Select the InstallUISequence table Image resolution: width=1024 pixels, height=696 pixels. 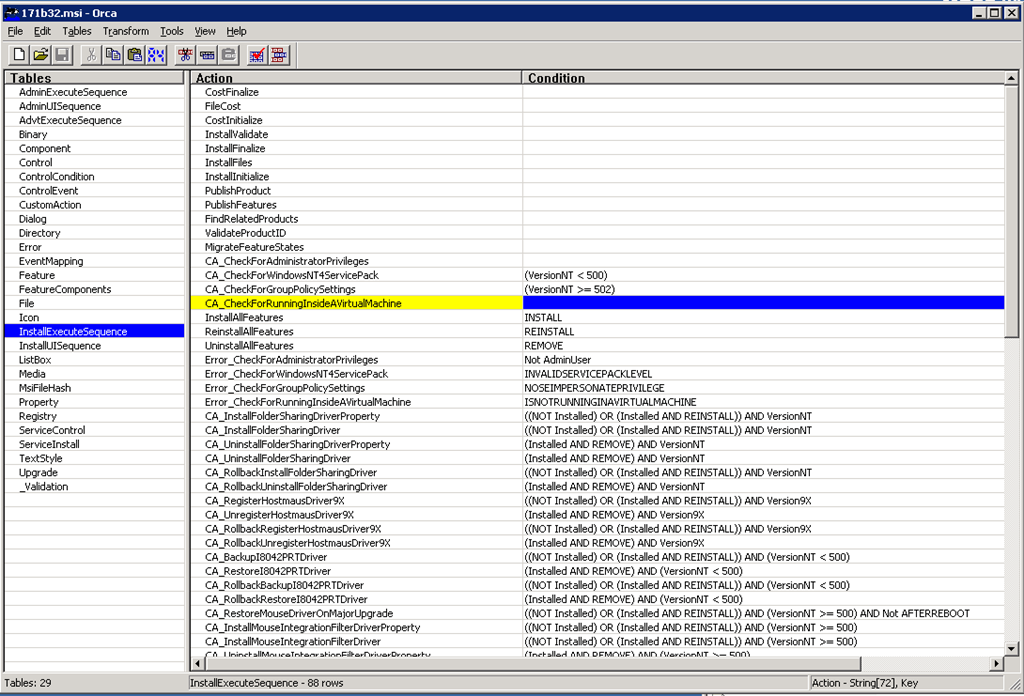(59, 346)
